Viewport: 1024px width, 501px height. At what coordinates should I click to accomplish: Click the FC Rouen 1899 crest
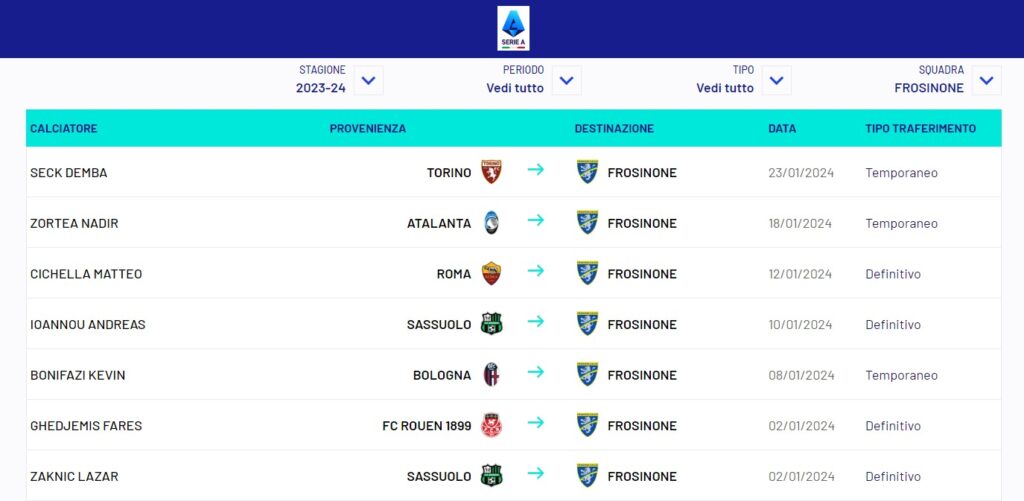[x=491, y=425]
